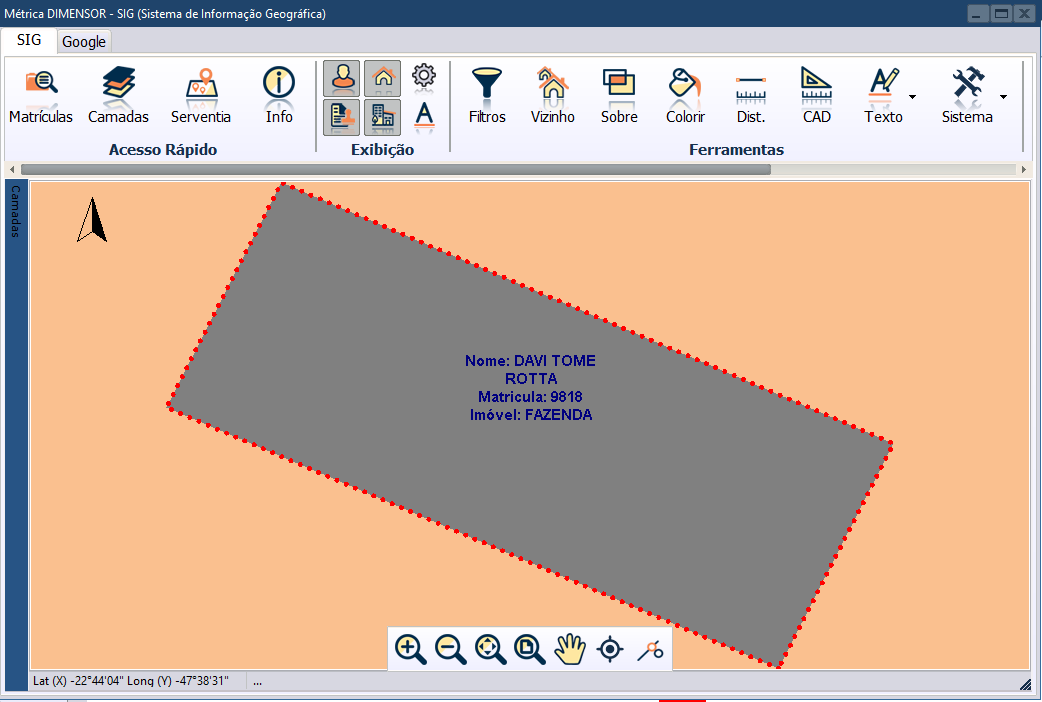This screenshot has height=702, width=1042.
Task: Click the zoom in magnifier
Action: coord(410,649)
